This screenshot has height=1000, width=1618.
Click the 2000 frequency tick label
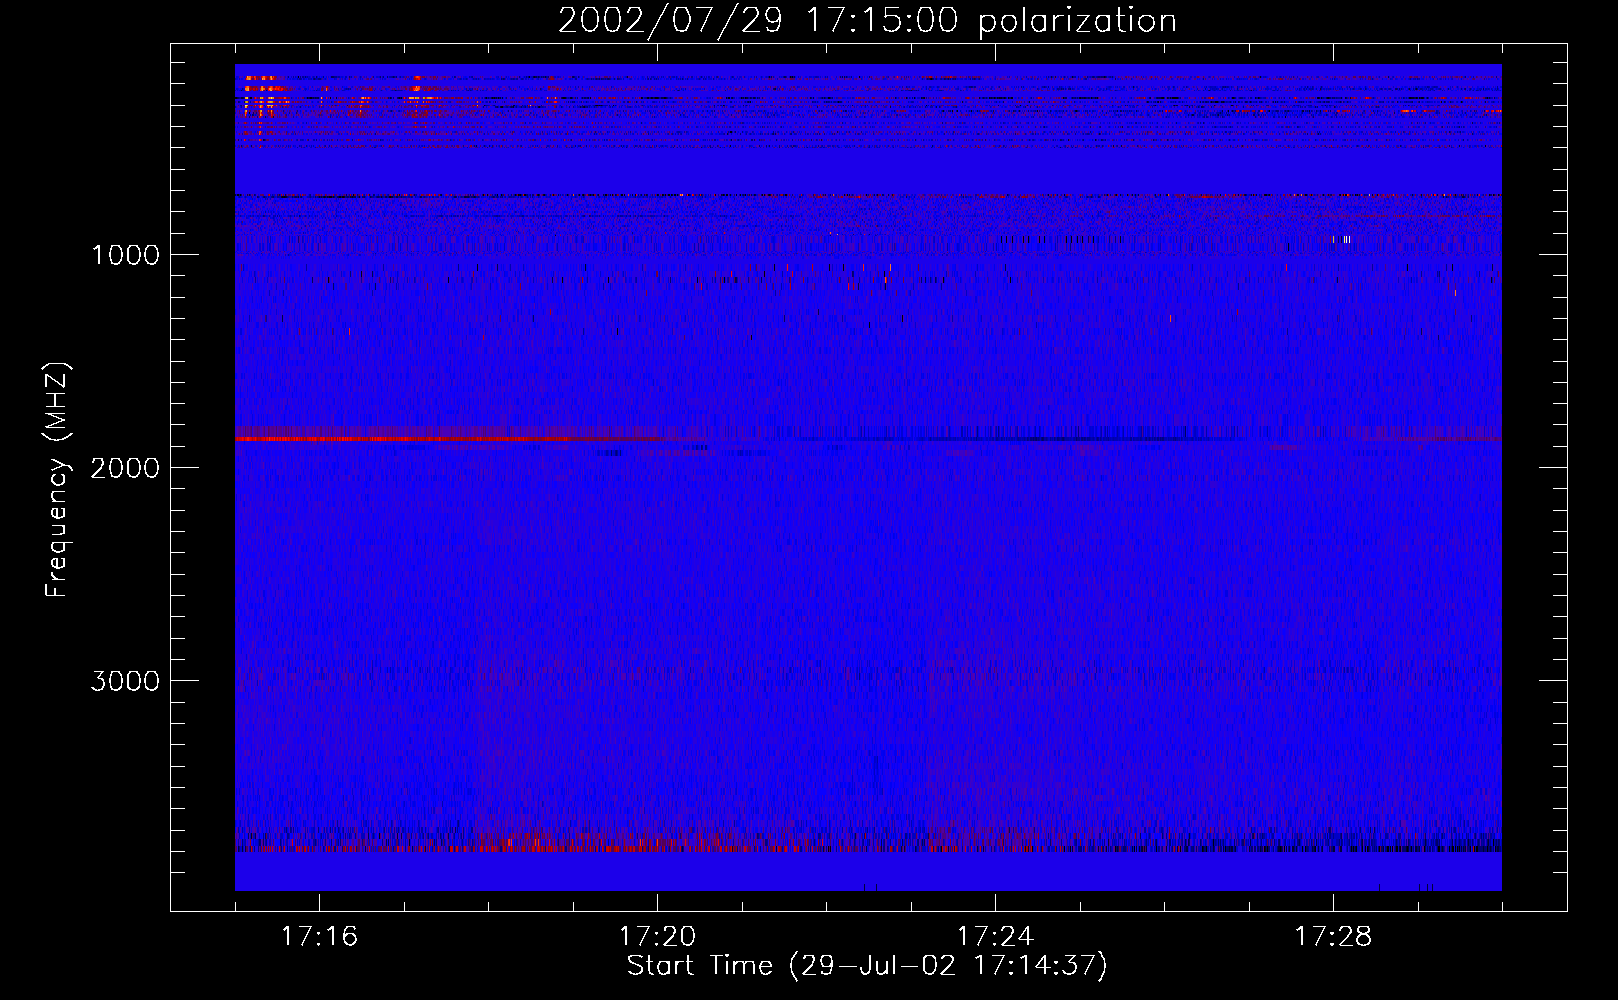tap(126, 468)
